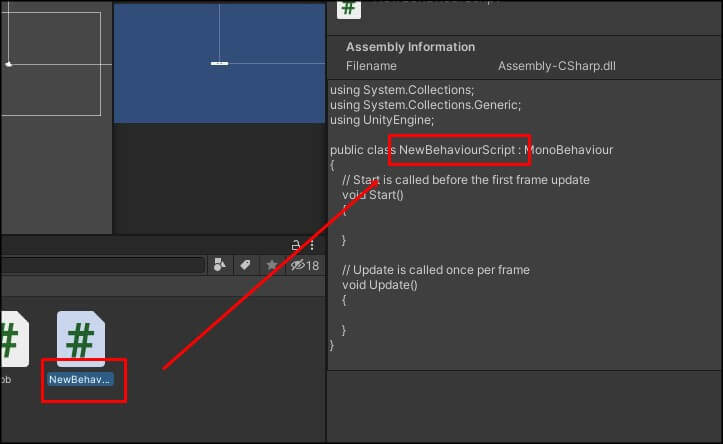Click the white handle marker in the blue view
The image size is (723, 444).
click(219, 63)
